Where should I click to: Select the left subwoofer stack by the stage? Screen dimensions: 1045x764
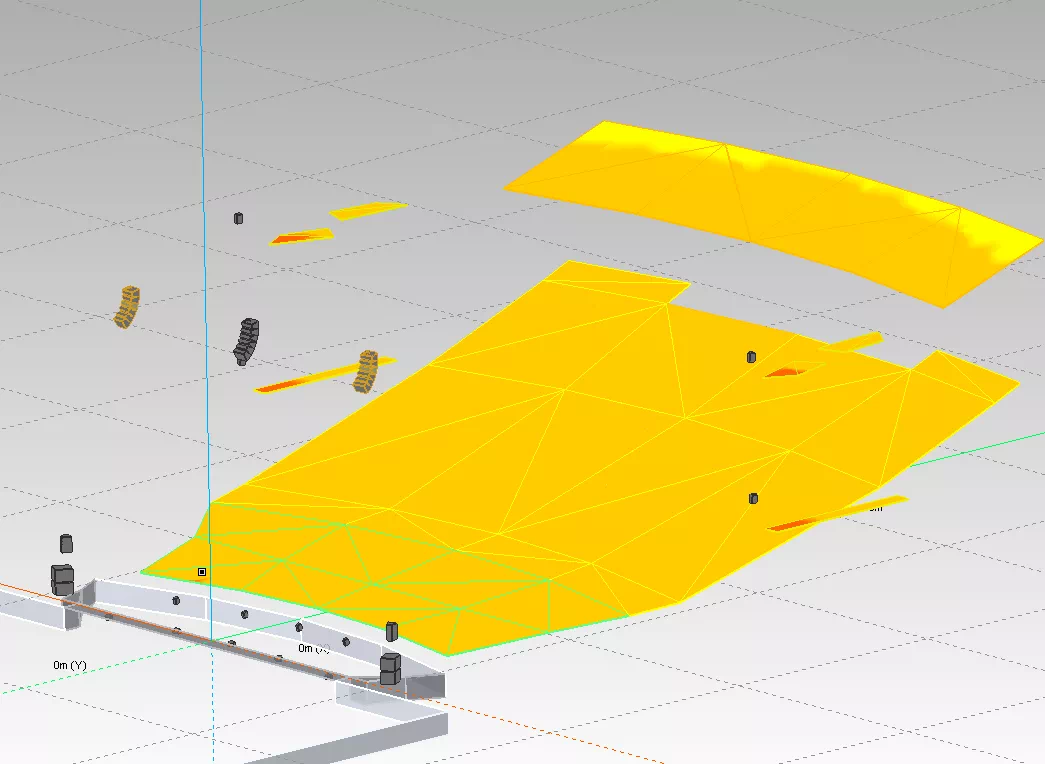[x=63, y=579]
